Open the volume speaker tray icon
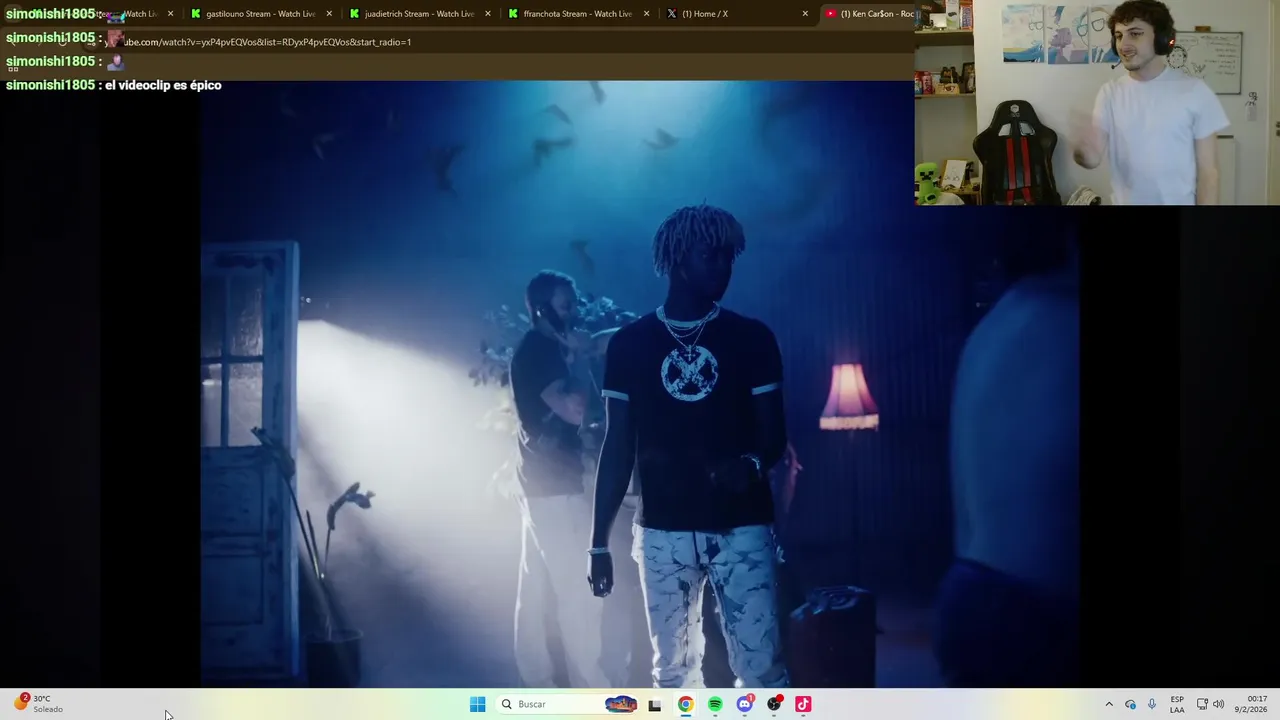Image resolution: width=1280 pixels, height=720 pixels. click(1219, 704)
